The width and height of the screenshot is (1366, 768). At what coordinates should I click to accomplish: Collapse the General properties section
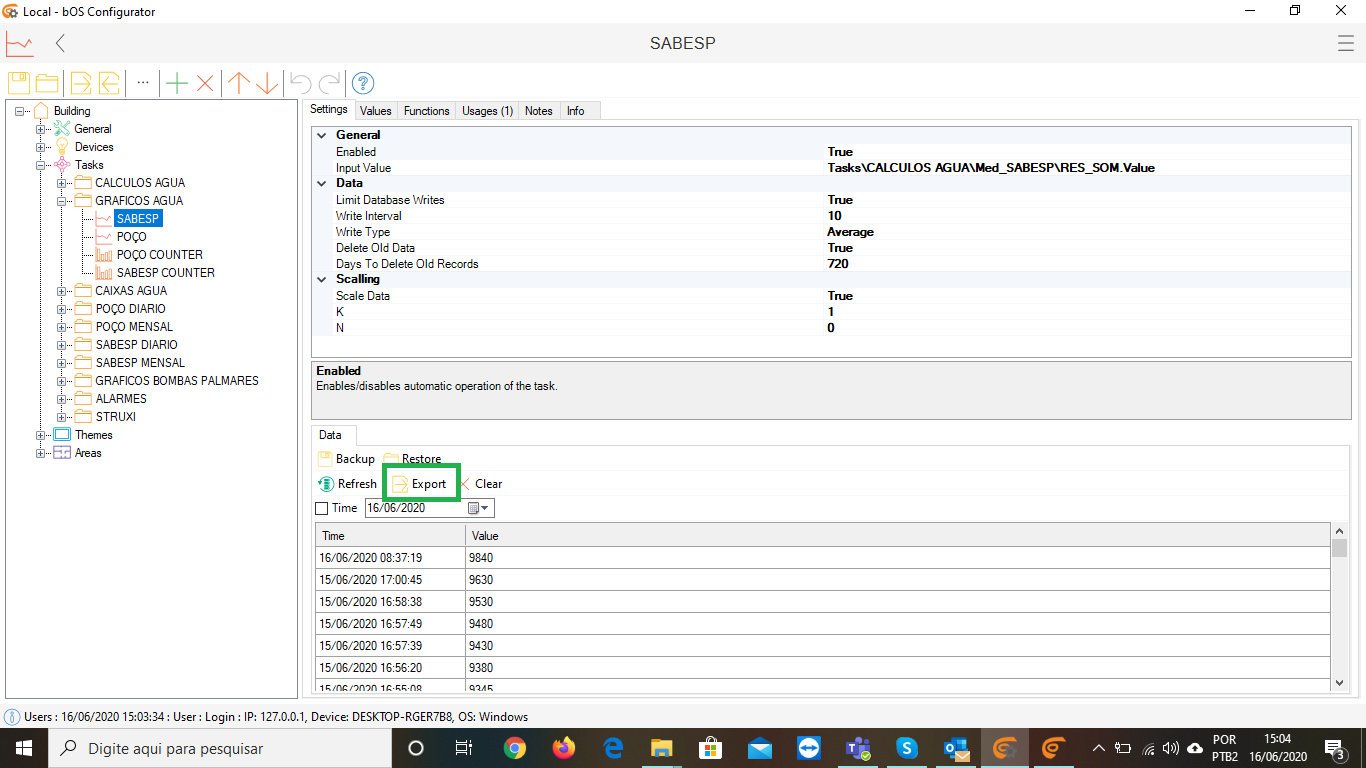click(x=321, y=135)
